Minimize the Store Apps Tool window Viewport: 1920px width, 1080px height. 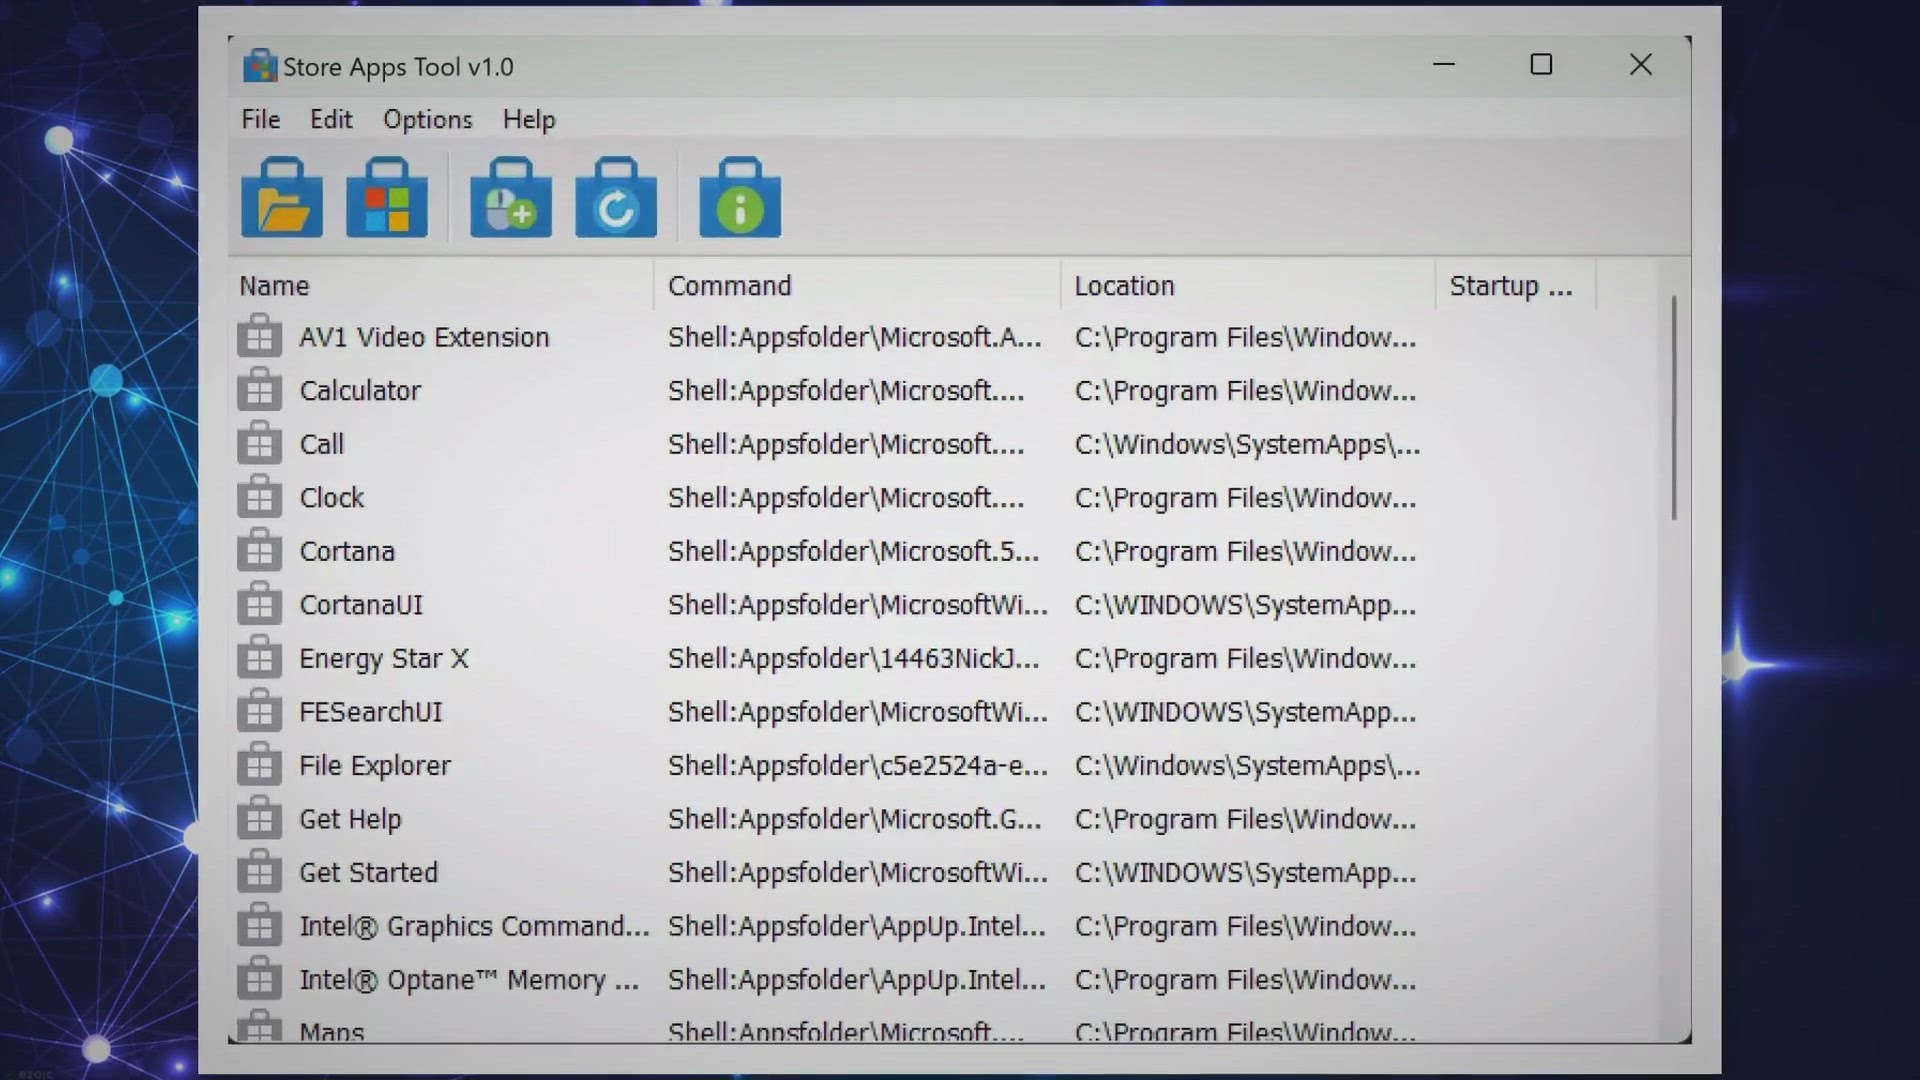[x=1444, y=65]
